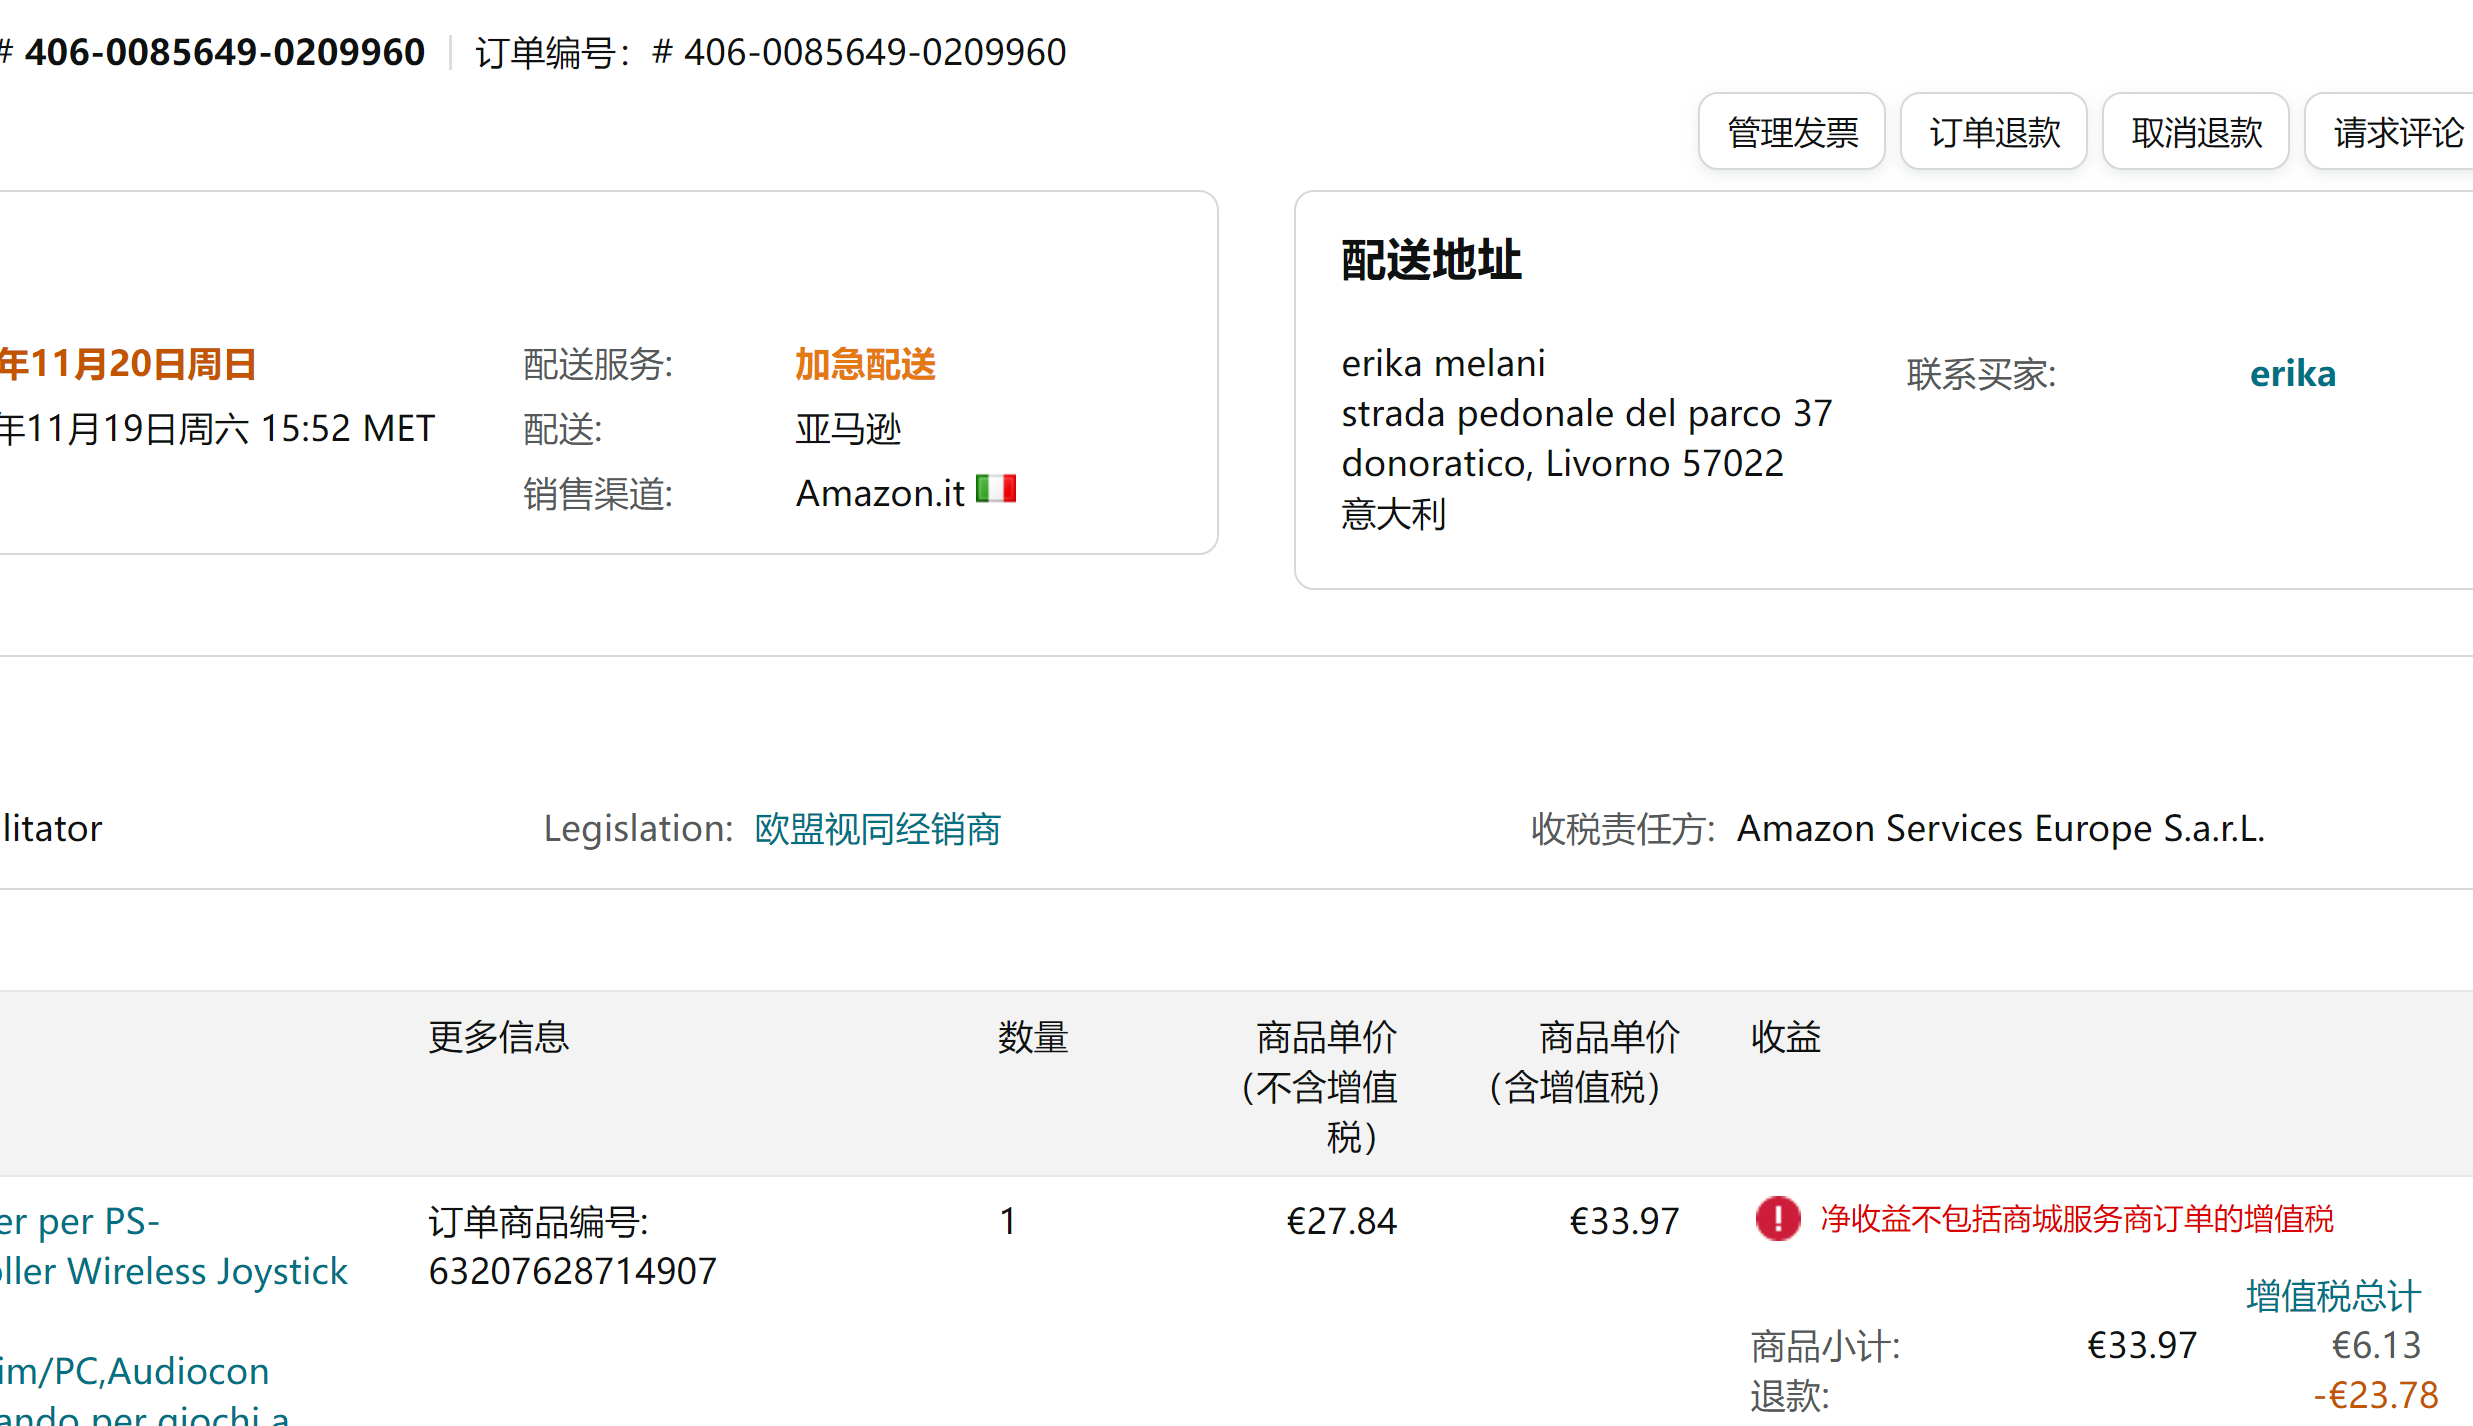Click the 订单退款 button
This screenshot has width=2473, height=1426.
1994,132
